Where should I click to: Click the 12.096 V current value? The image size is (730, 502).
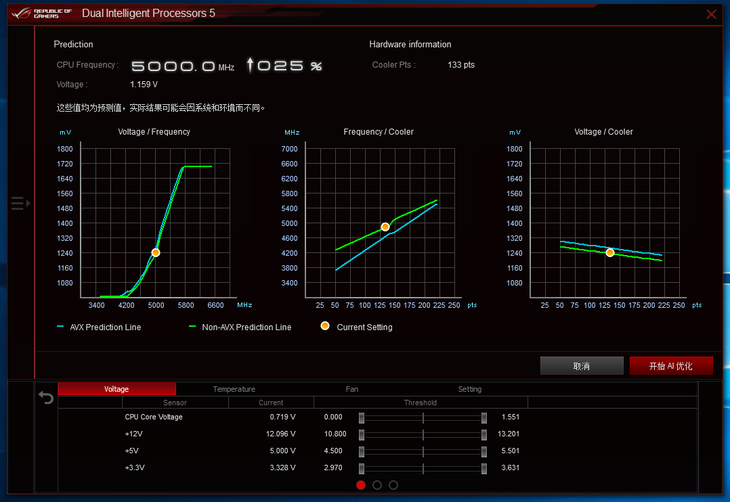click(280, 434)
